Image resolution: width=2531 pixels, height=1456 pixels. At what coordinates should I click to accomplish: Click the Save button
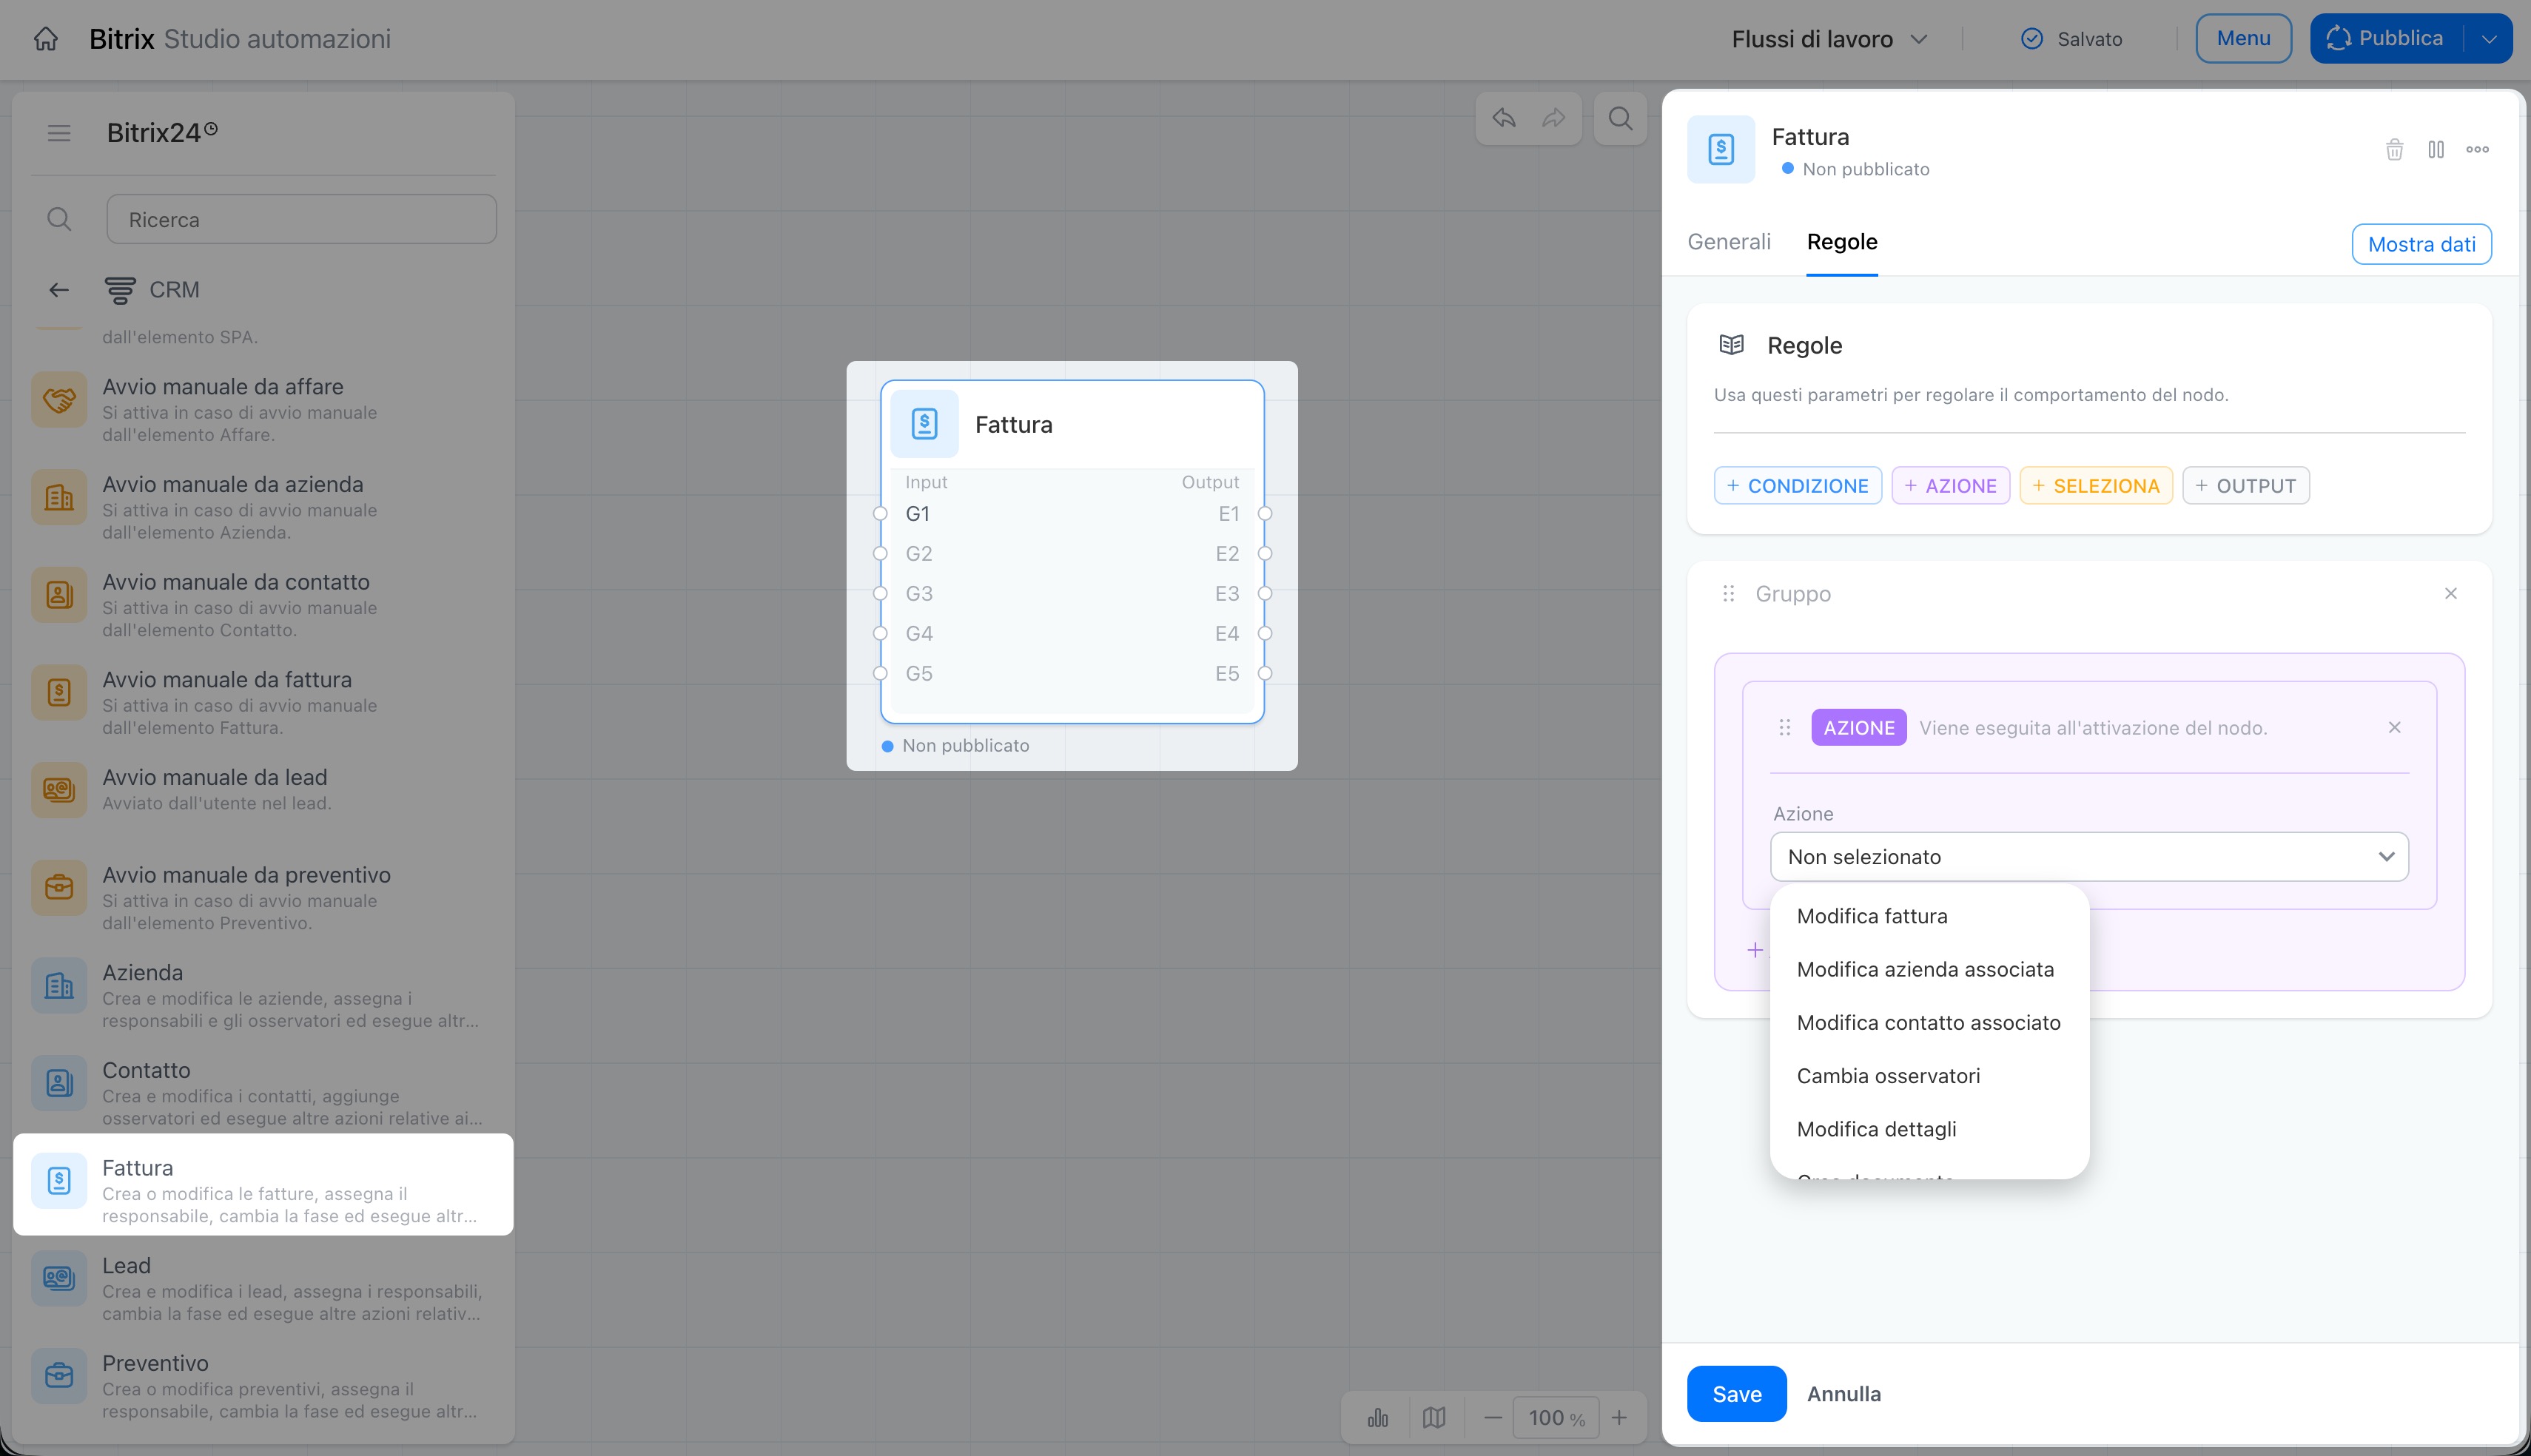click(x=1736, y=1394)
